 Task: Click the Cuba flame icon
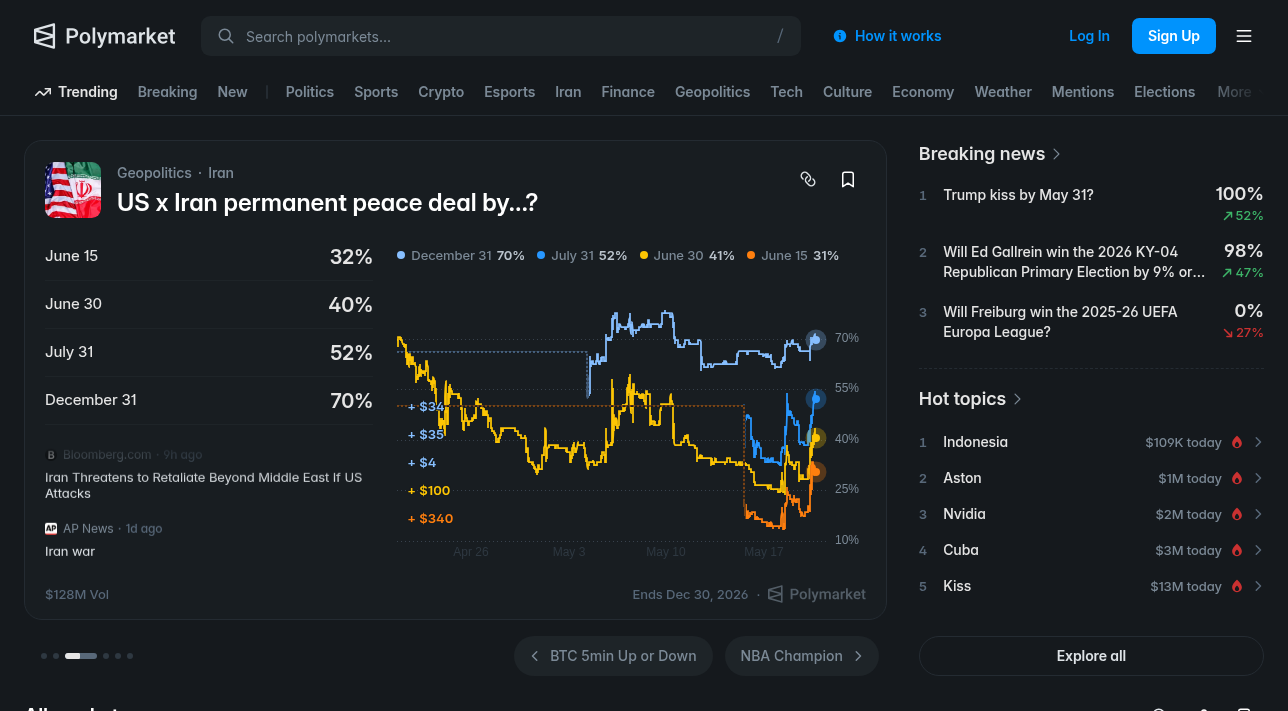tap(1236, 550)
